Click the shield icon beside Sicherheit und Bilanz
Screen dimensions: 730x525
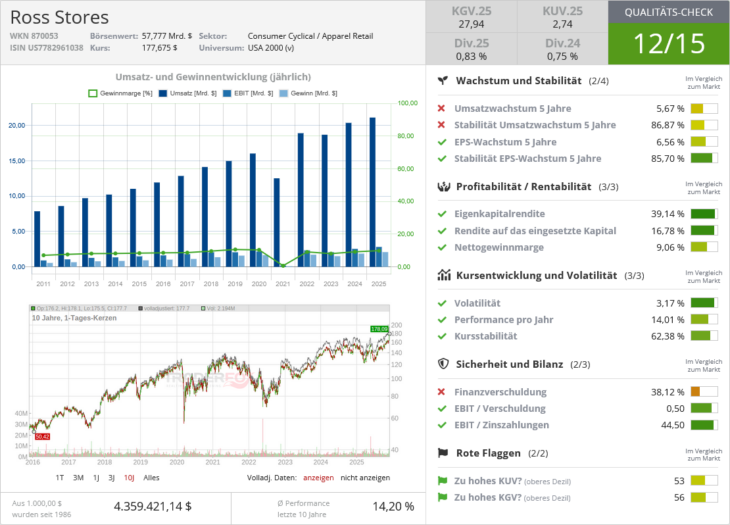click(443, 364)
